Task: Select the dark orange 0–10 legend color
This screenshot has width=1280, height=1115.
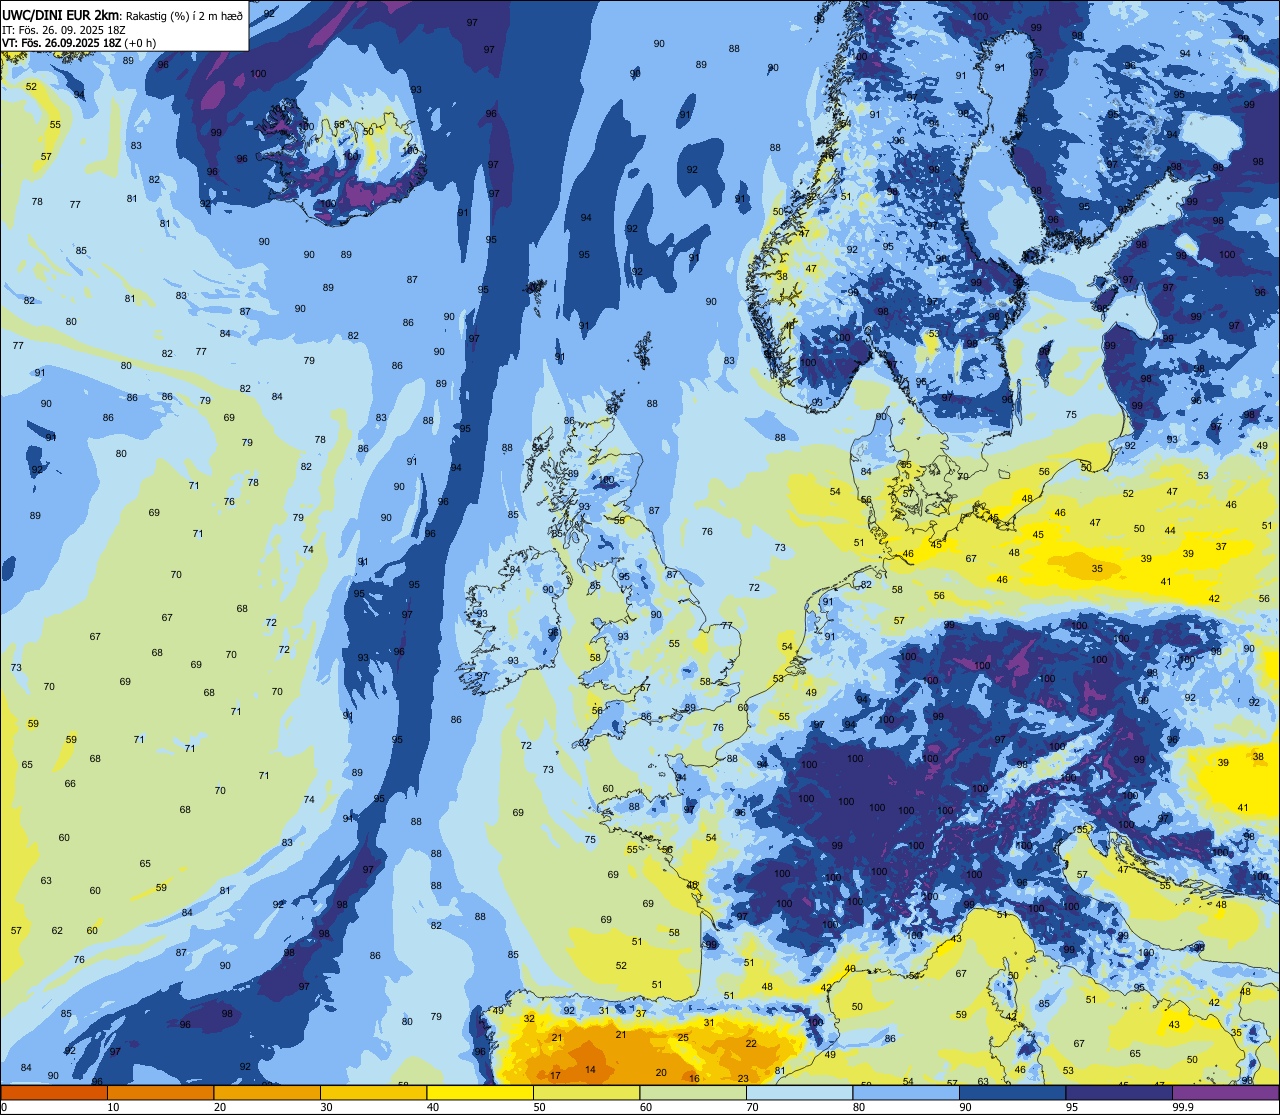Action: 54,1092
